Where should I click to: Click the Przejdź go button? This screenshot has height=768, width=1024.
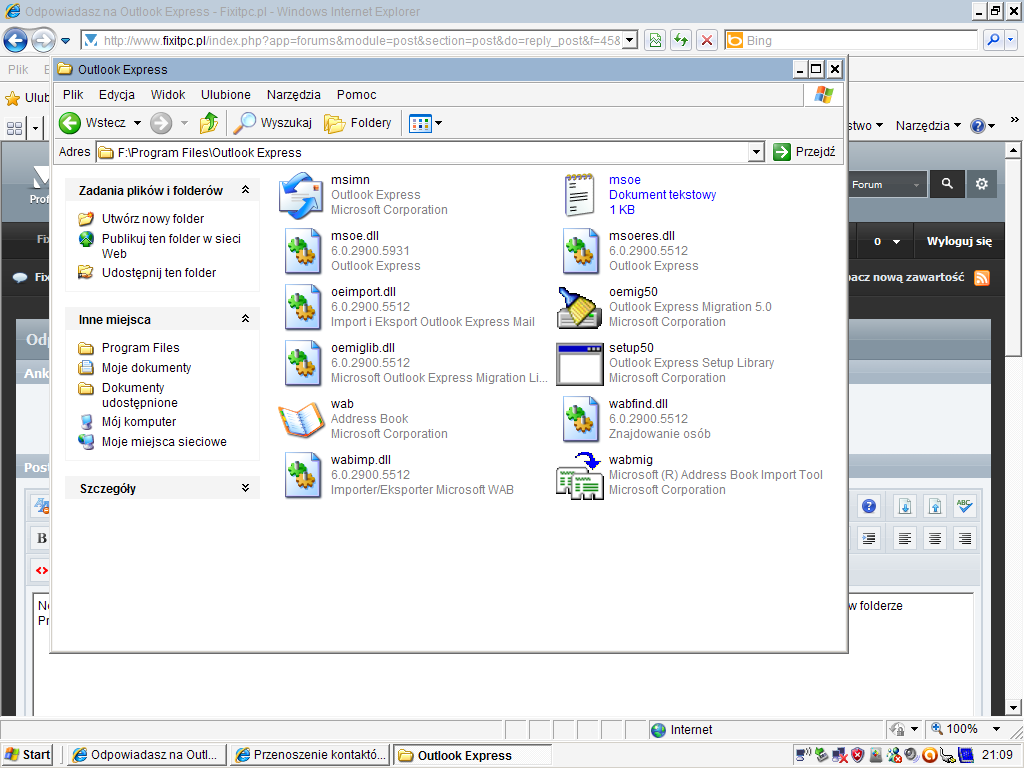tap(805, 152)
